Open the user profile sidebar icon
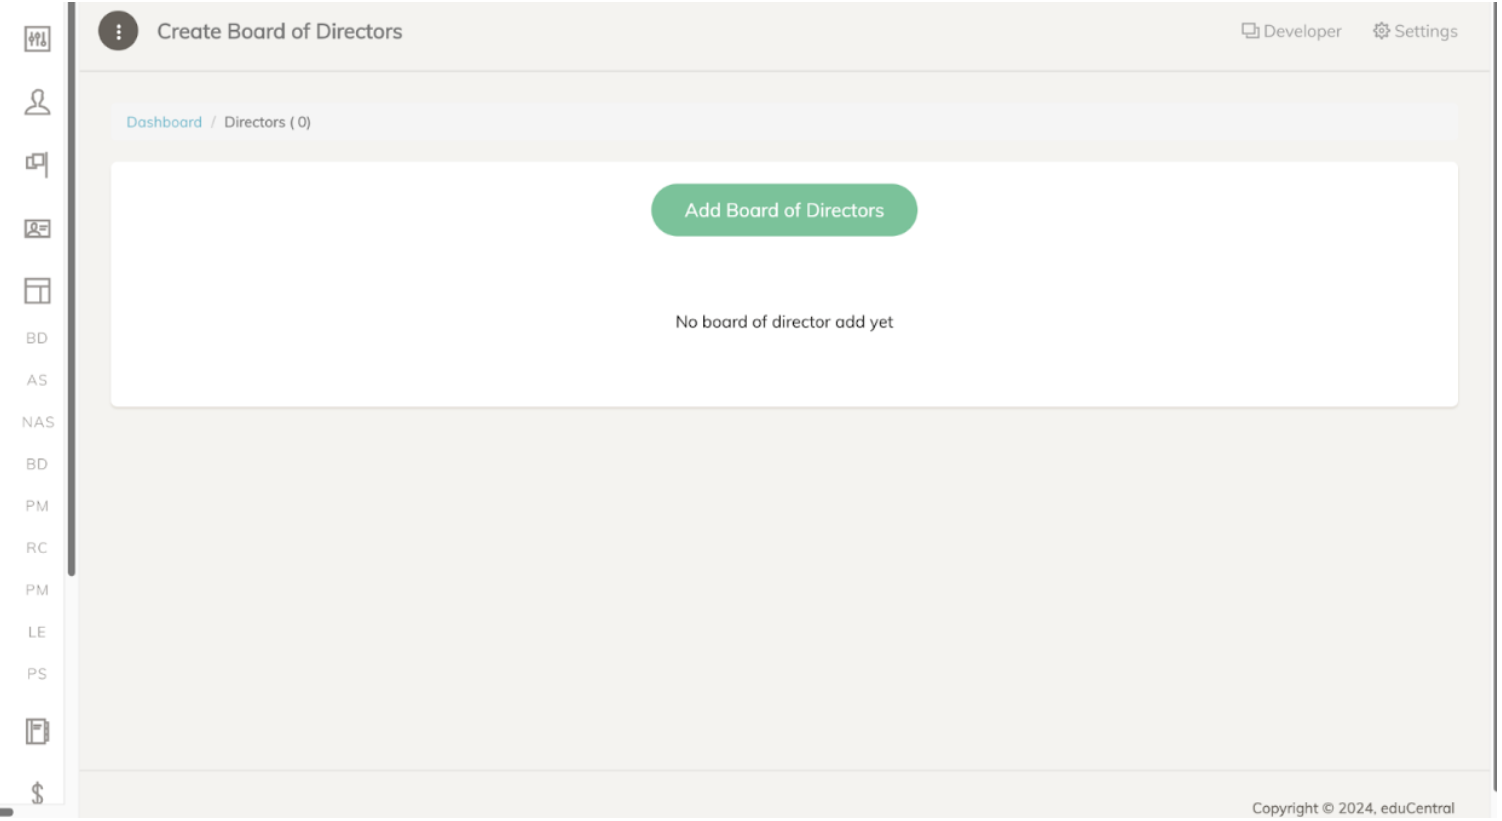 (37, 102)
